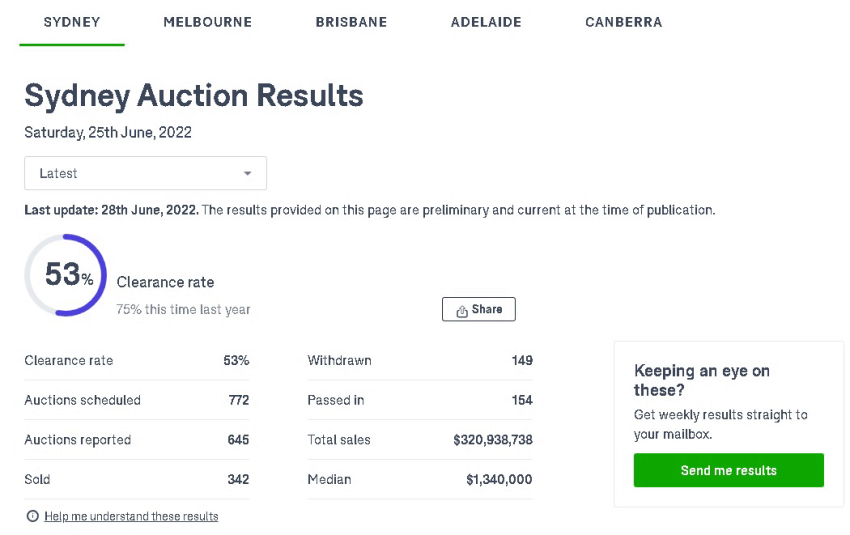Click the info icon beside help link
850x535 pixels.
point(33,516)
